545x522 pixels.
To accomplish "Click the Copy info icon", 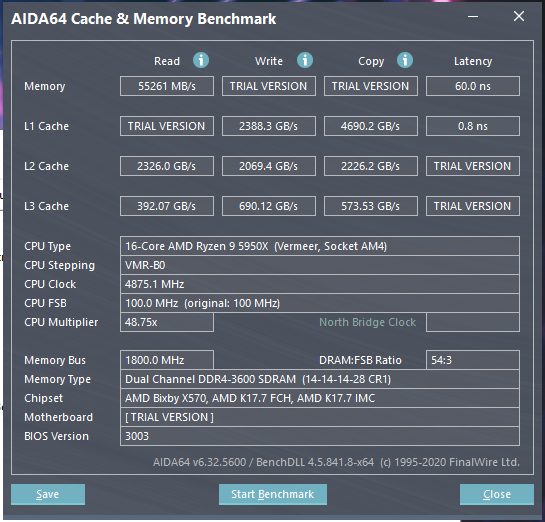I will tap(405, 60).
